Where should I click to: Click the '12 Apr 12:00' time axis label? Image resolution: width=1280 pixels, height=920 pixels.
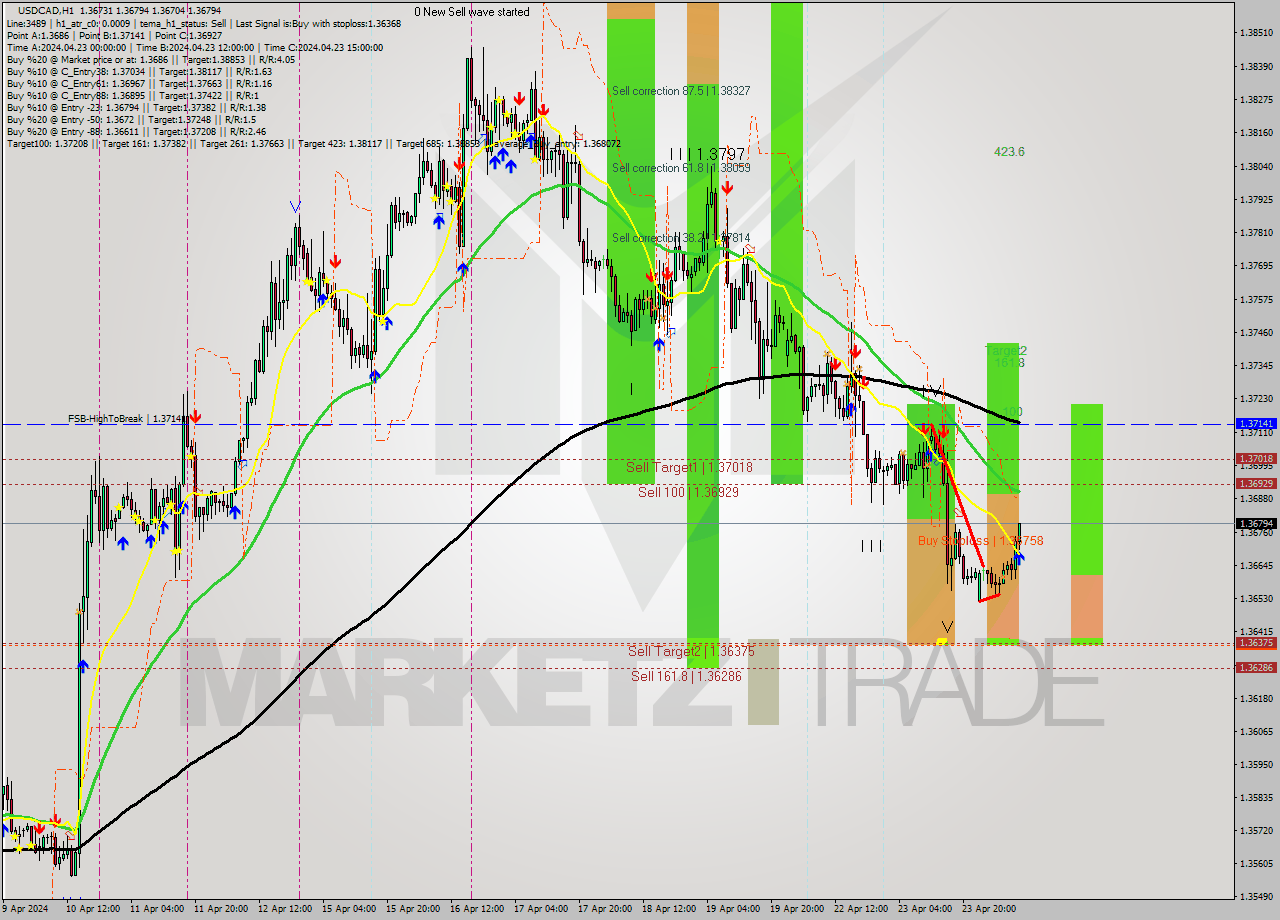pyautogui.click(x=285, y=909)
